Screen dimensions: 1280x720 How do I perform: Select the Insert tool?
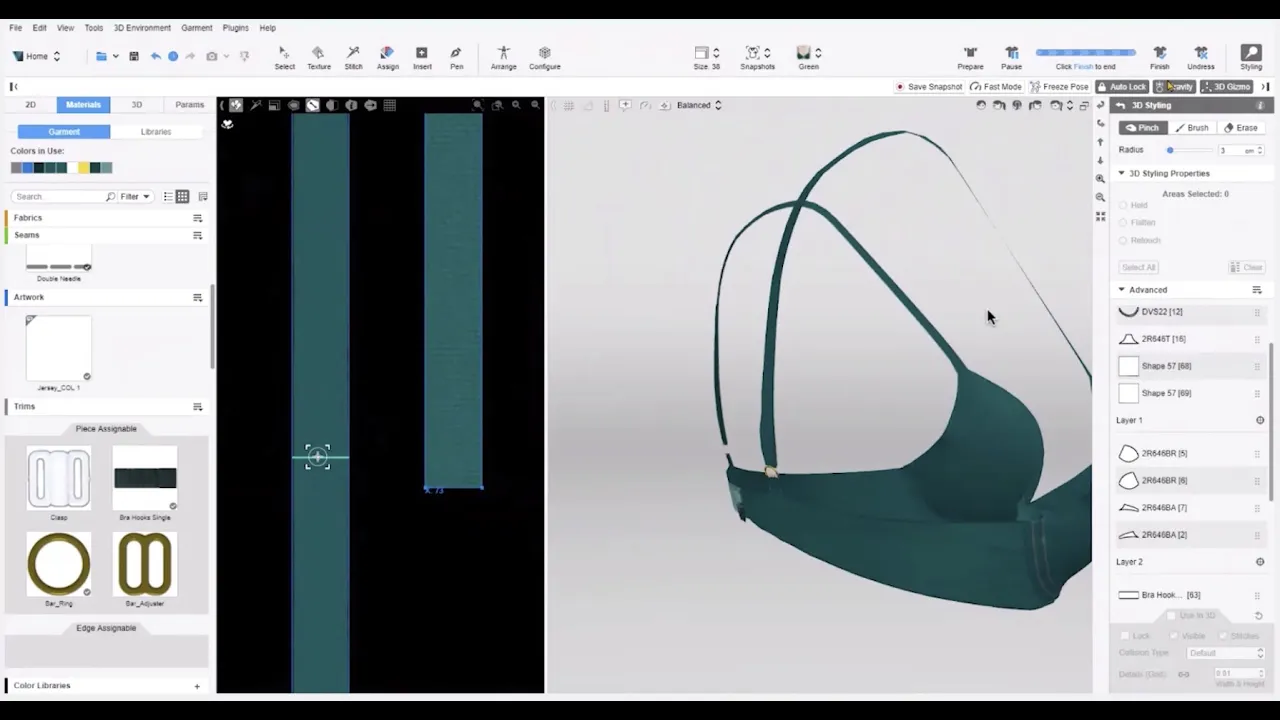(422, 57)
